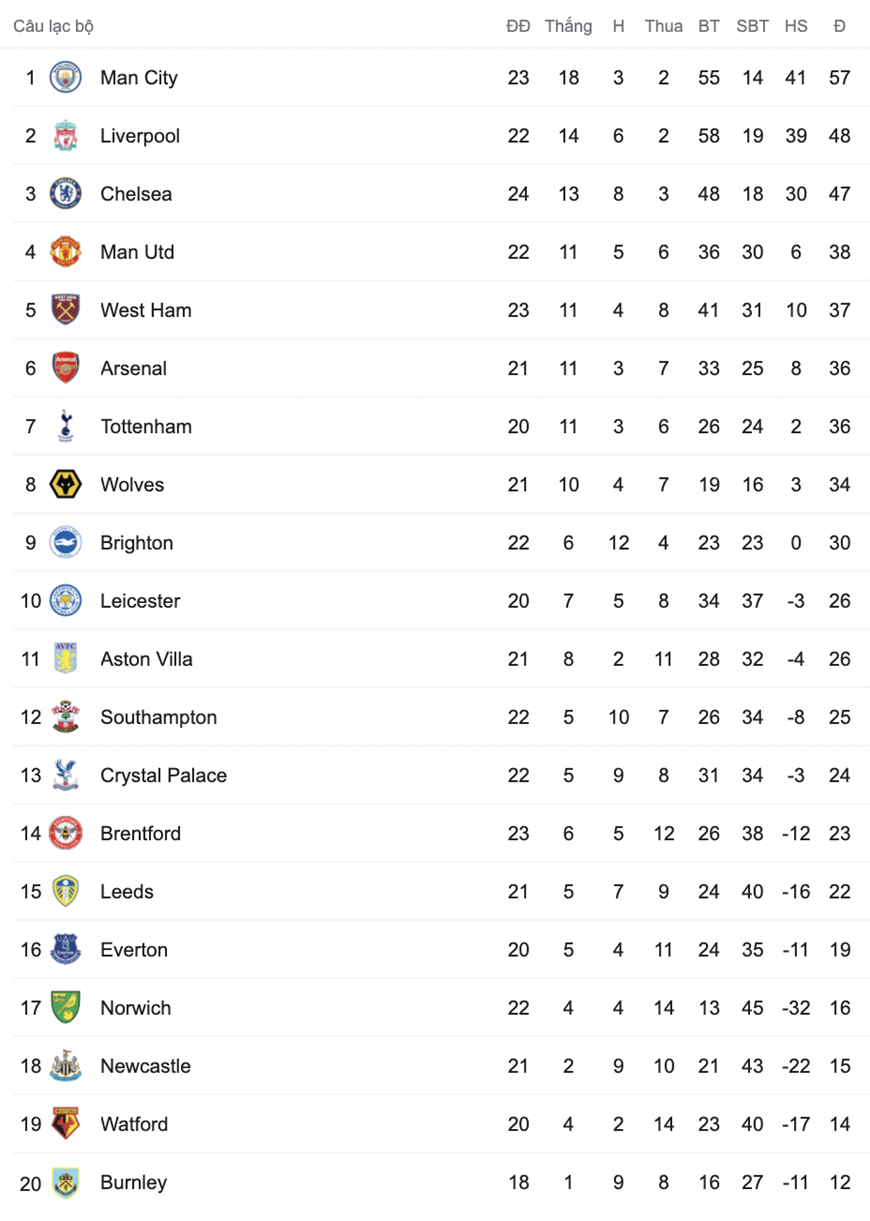Click the Brighton club crest
The height and width of the screenshot is (1221, 870).
click(66, 542)
